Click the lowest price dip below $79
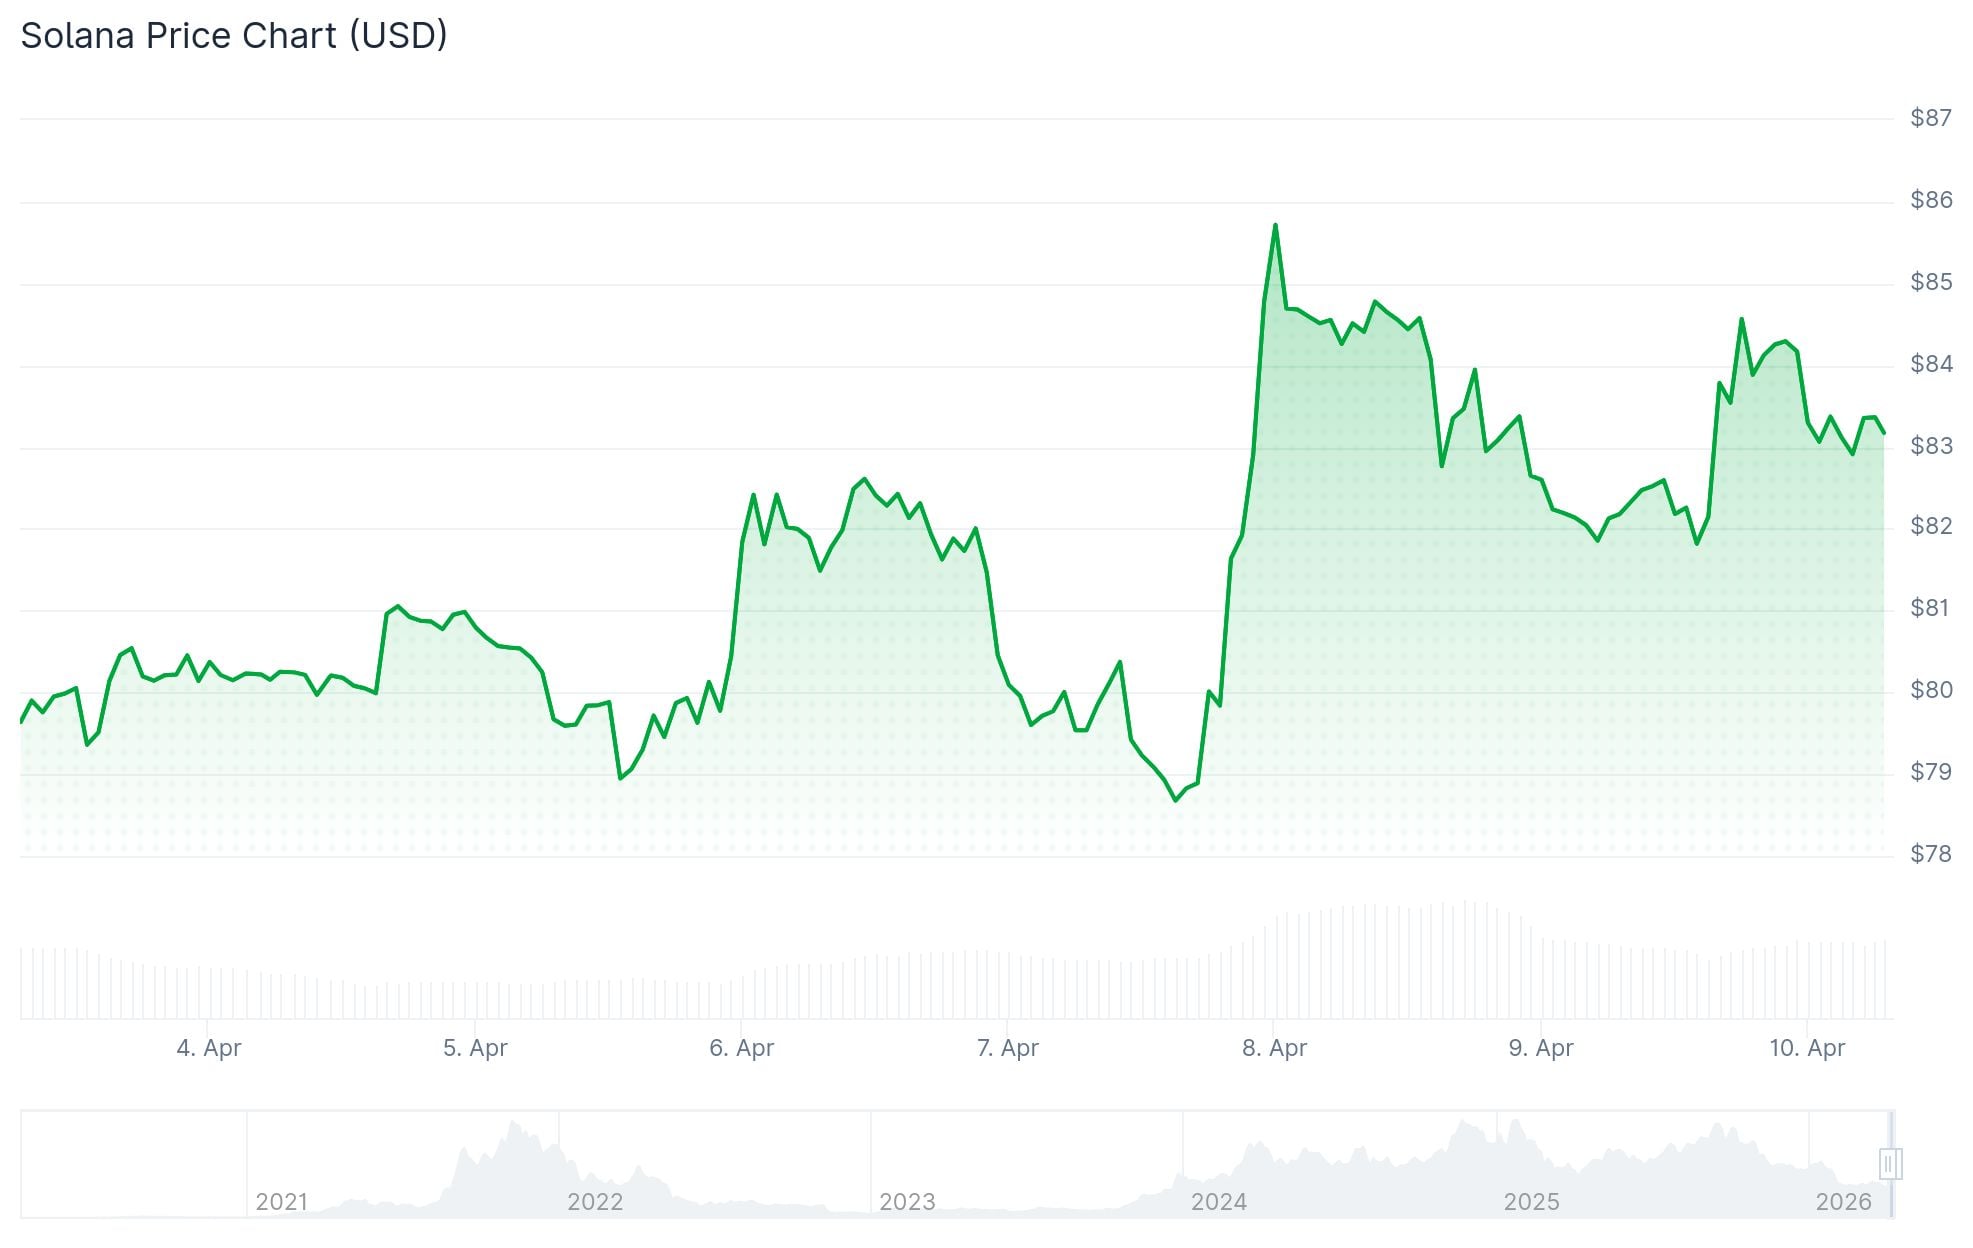The image size is (1973, 1248). (x=1176, y=800)
